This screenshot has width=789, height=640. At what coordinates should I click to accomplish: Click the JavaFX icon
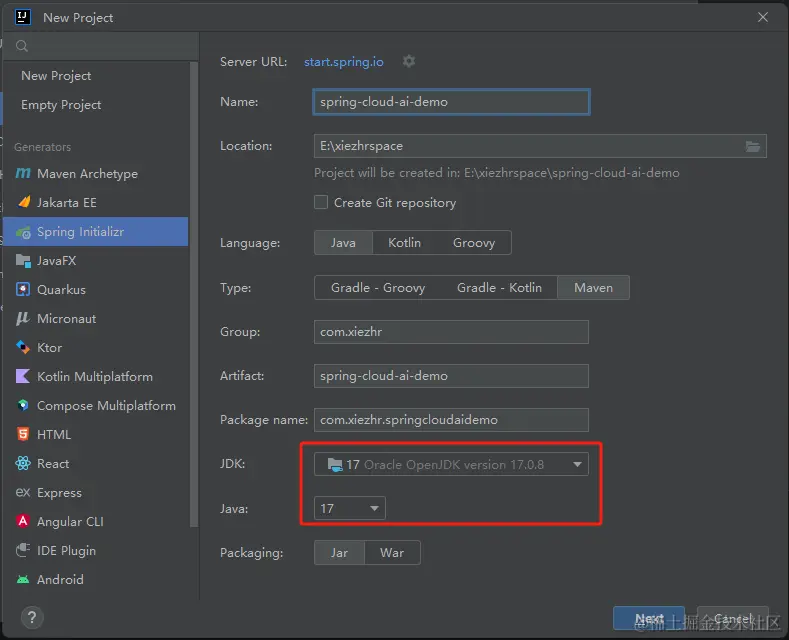23,261
